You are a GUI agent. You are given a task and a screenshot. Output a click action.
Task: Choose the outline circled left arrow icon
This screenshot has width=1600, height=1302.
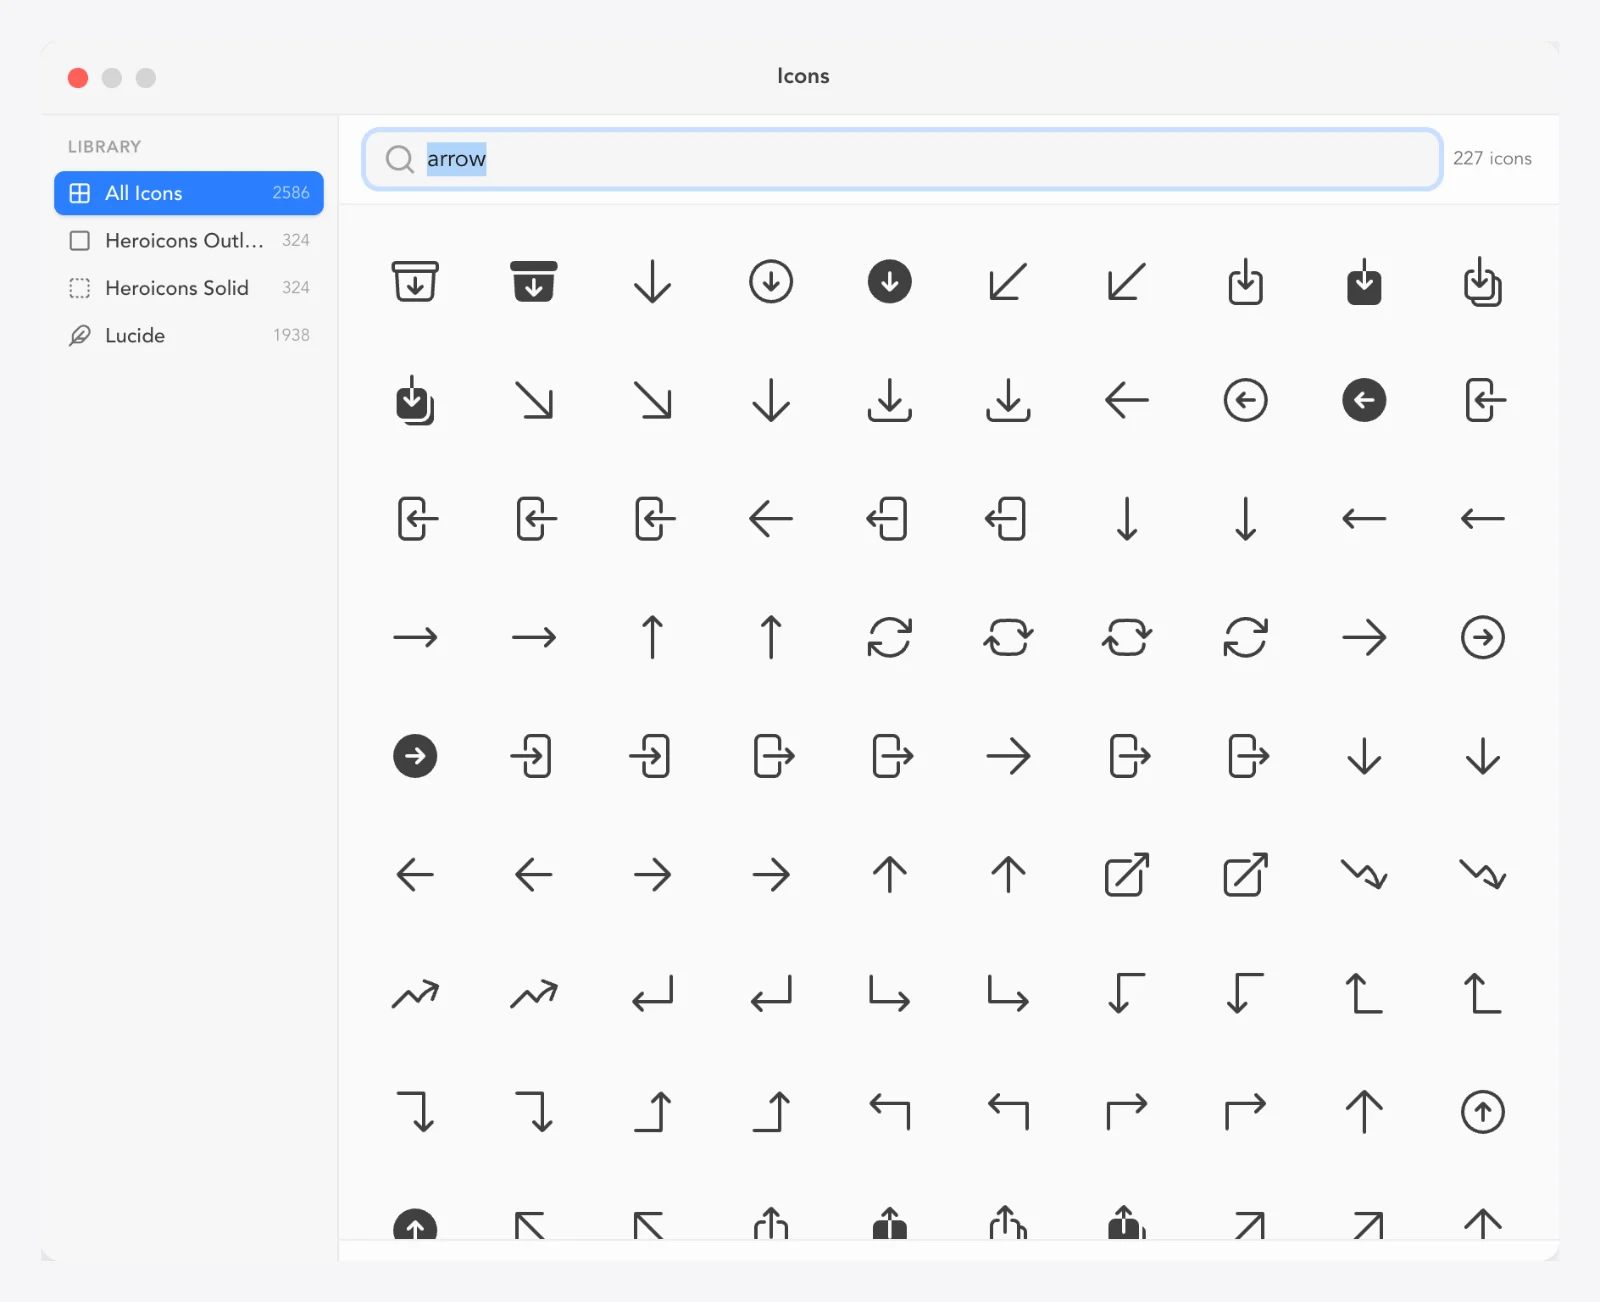click(1246, 400)
